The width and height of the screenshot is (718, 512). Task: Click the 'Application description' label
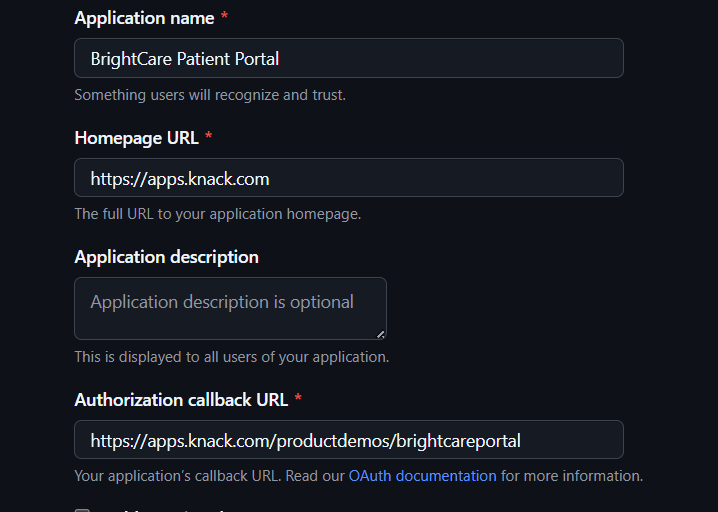click(167, 257)
